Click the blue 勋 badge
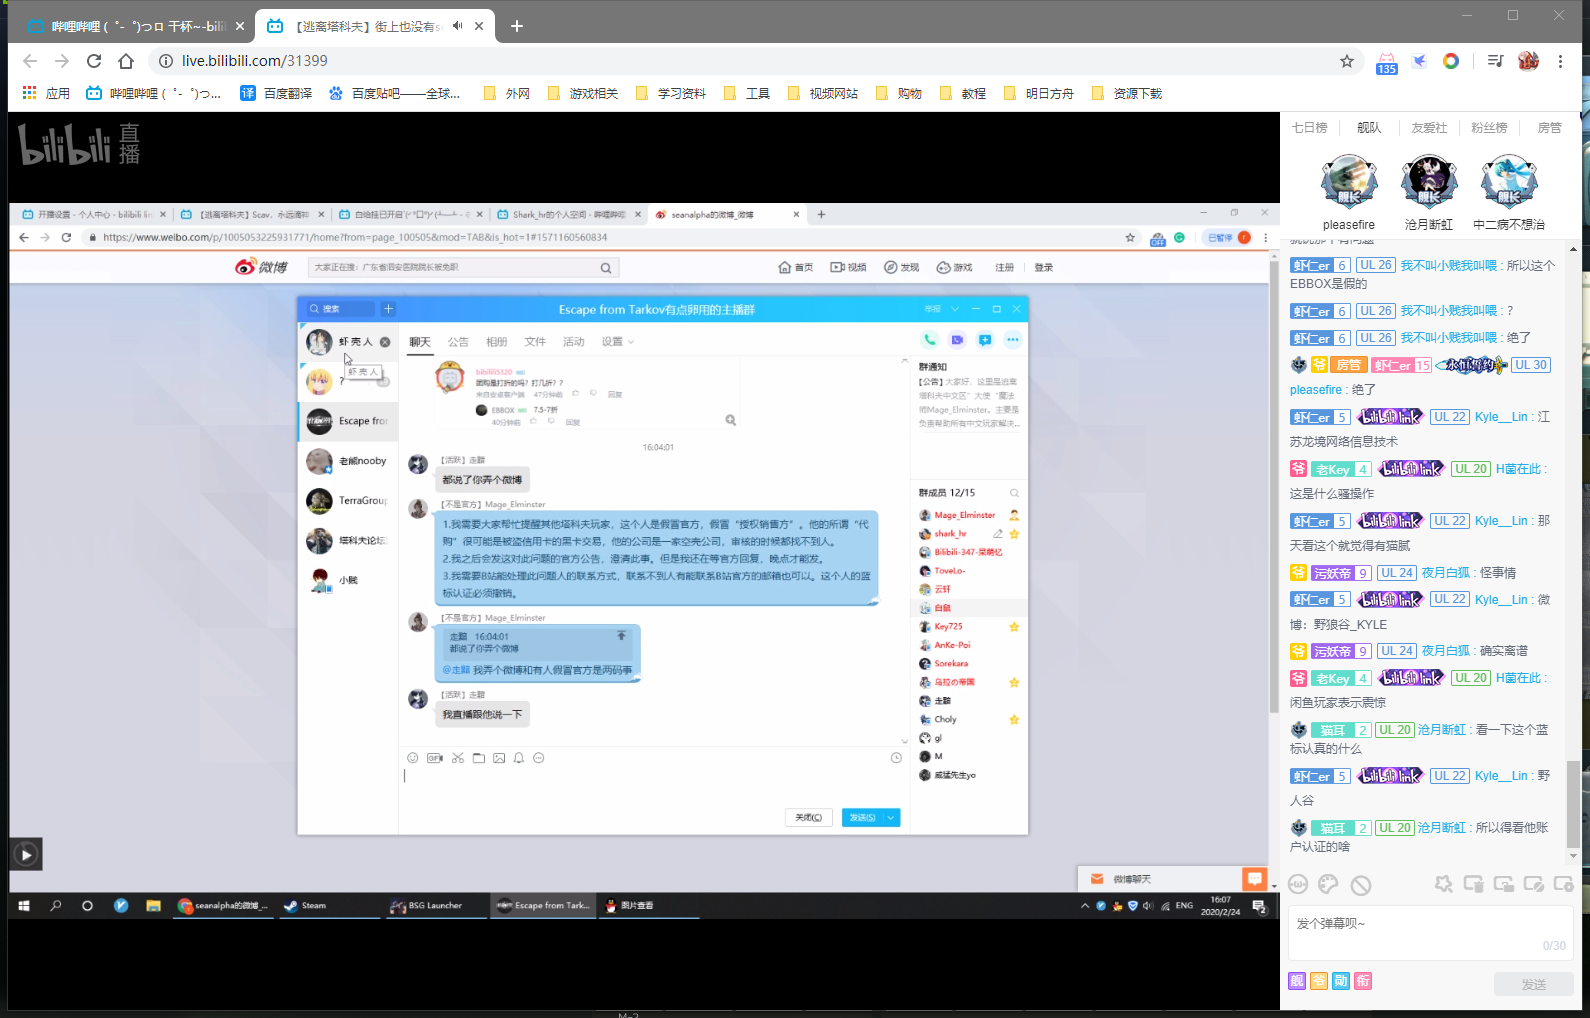Screen dimensions: 1590x1018 [x=1341, y=981]
